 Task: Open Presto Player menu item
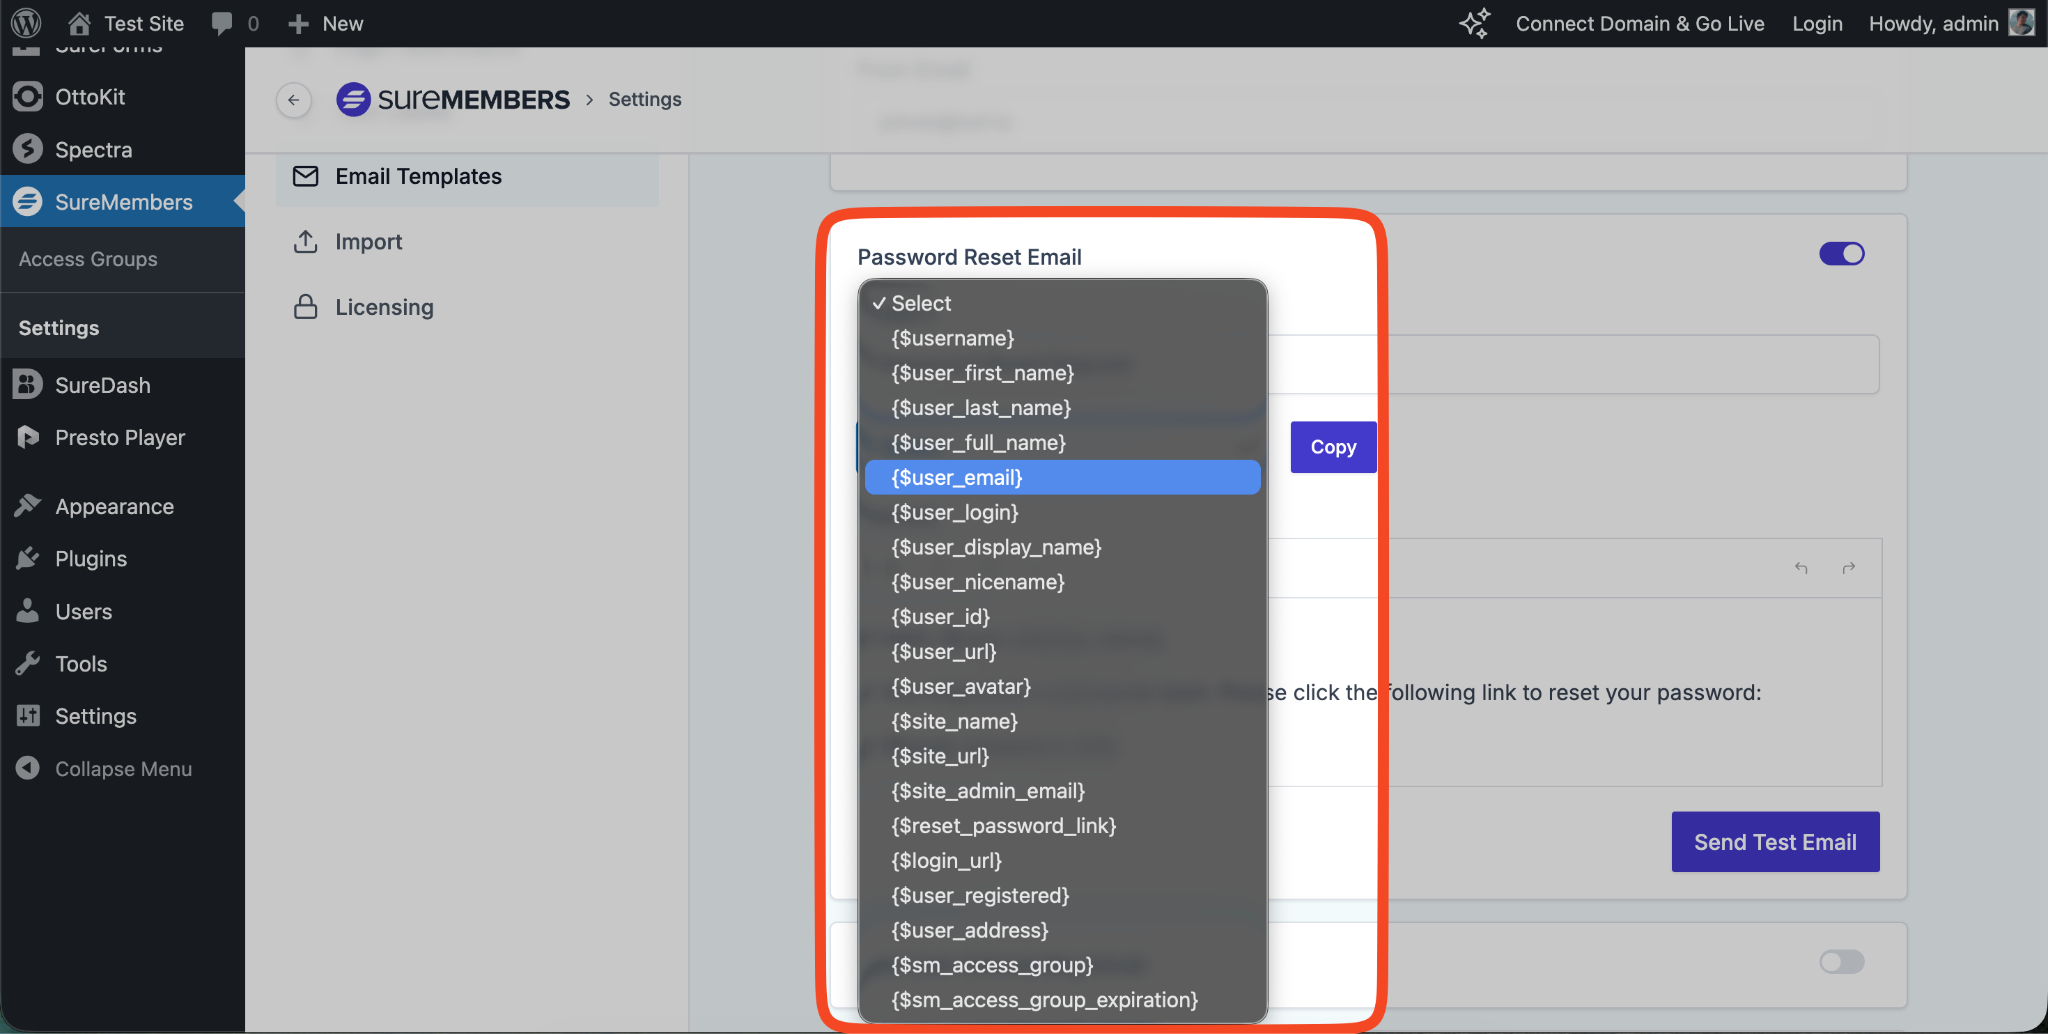[x=120, y=438]
